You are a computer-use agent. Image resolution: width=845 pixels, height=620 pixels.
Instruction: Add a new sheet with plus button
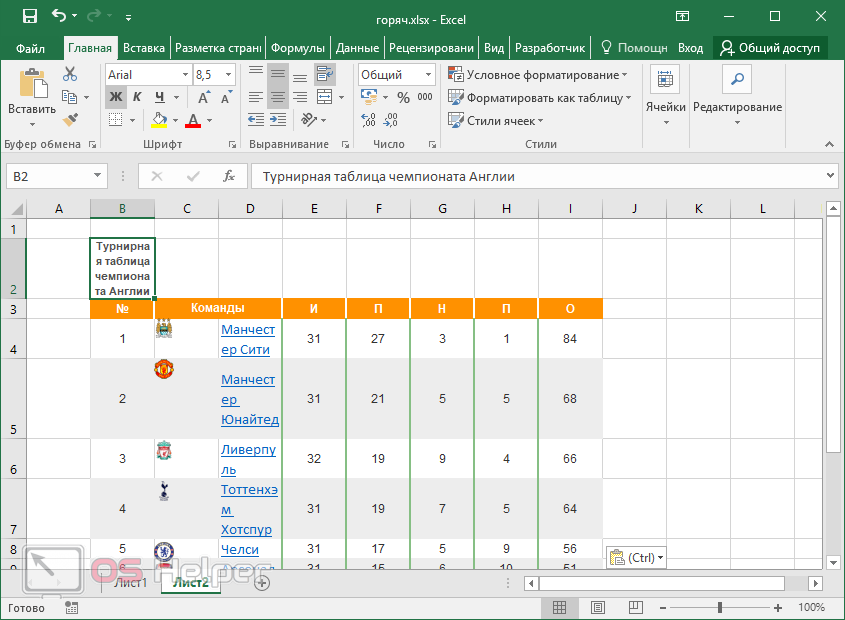point(262,583)
